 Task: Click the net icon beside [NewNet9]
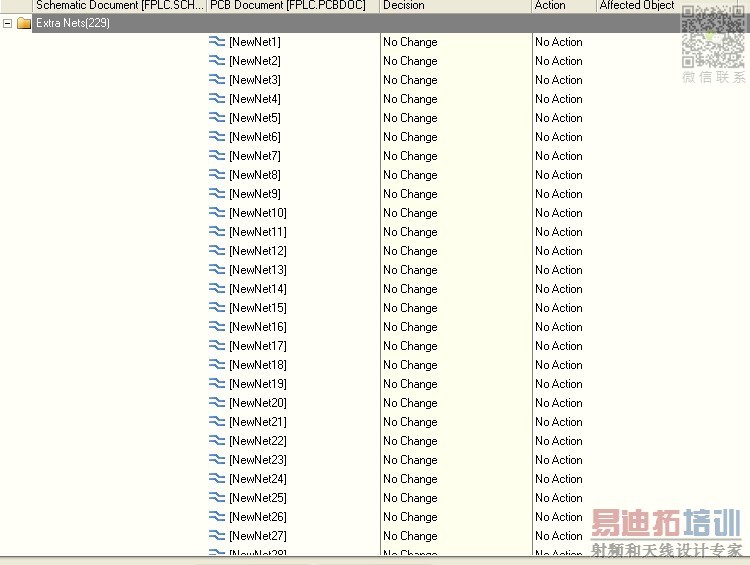tap(217, 194)
